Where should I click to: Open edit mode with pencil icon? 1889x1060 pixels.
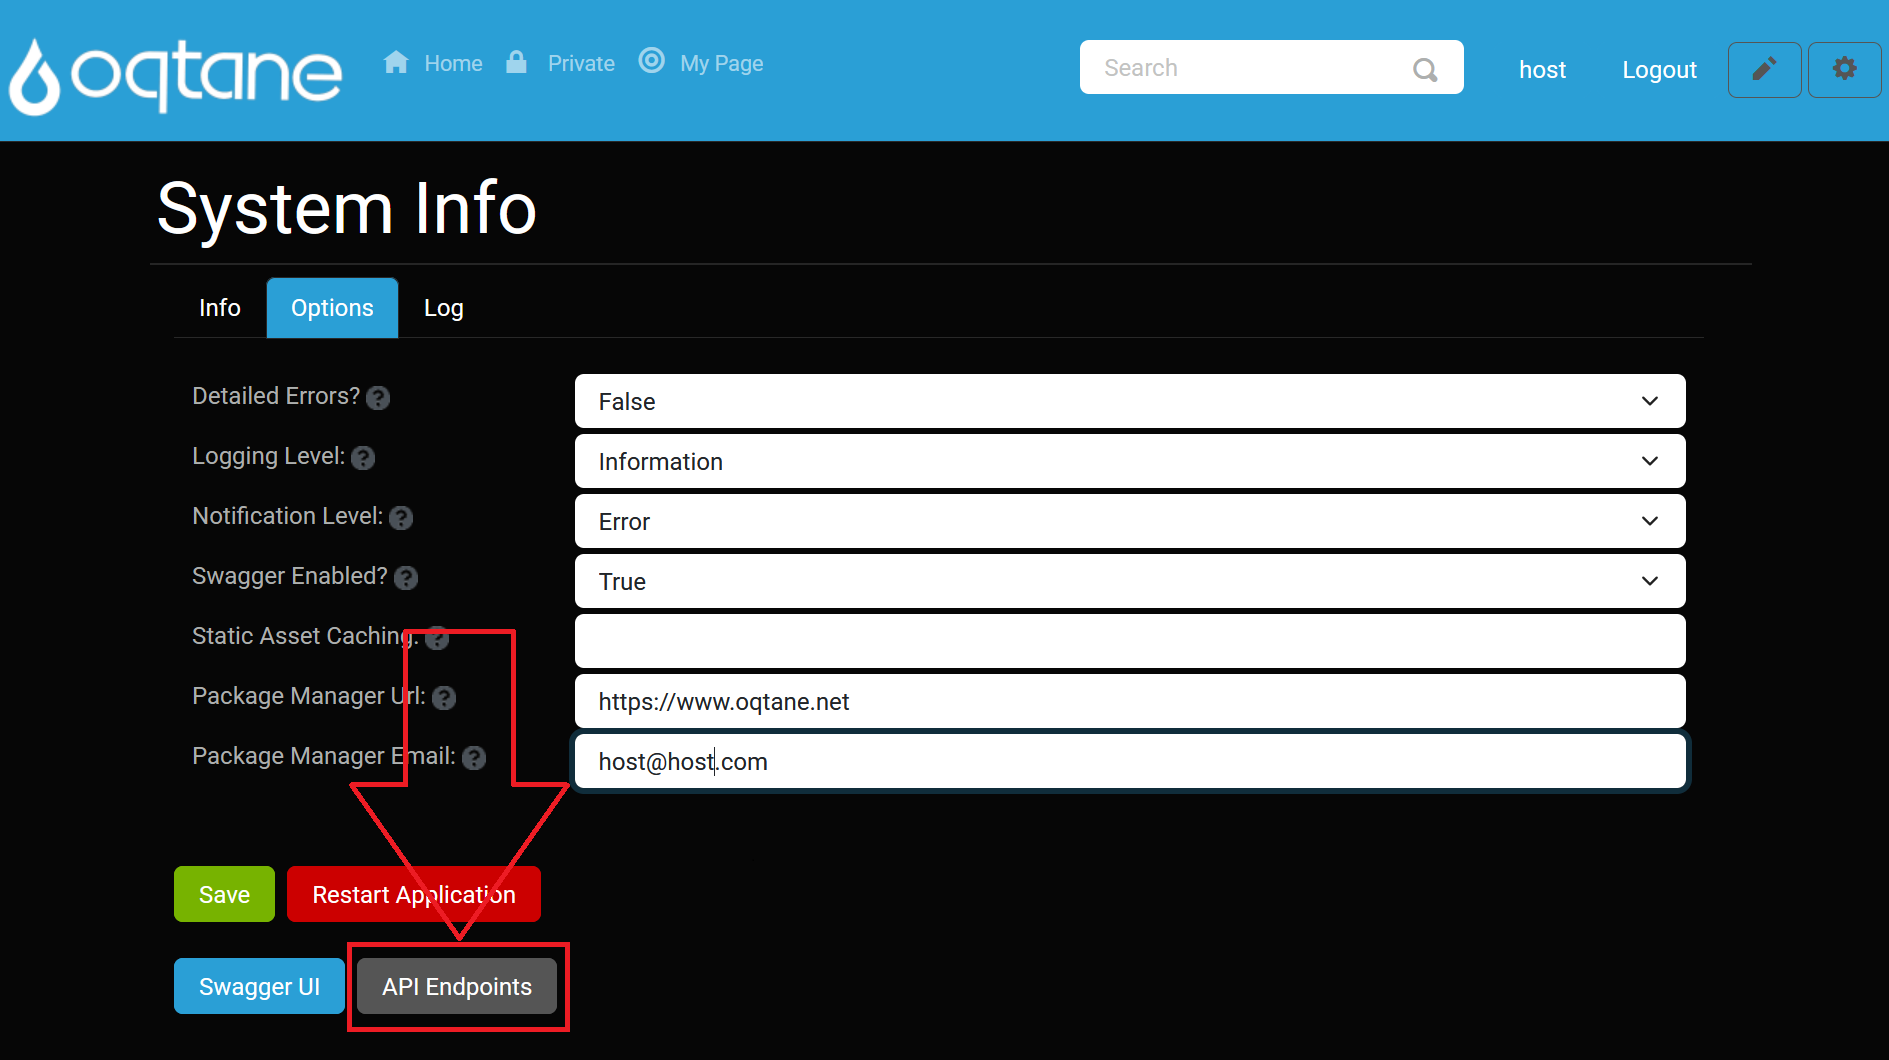click(1764, 69)
